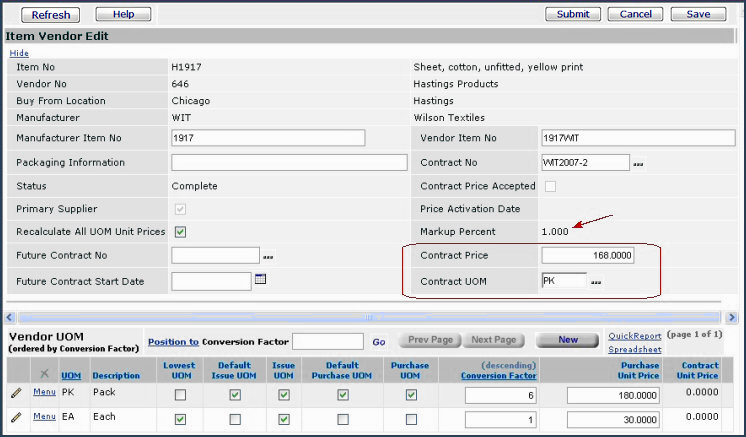The width and height of the screenshot is (746, 437).
Task: Open Menu for the PK row
Action: pos(44,392)
